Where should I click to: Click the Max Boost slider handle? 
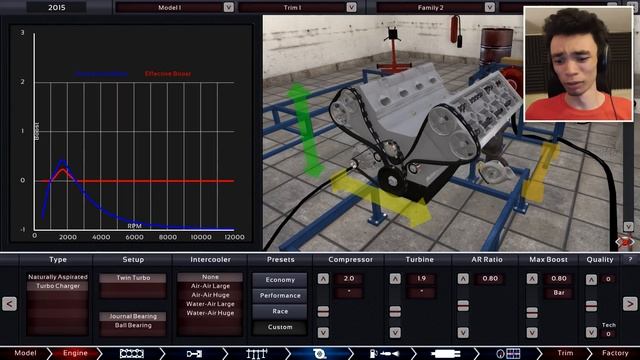(x=532, y=313)
